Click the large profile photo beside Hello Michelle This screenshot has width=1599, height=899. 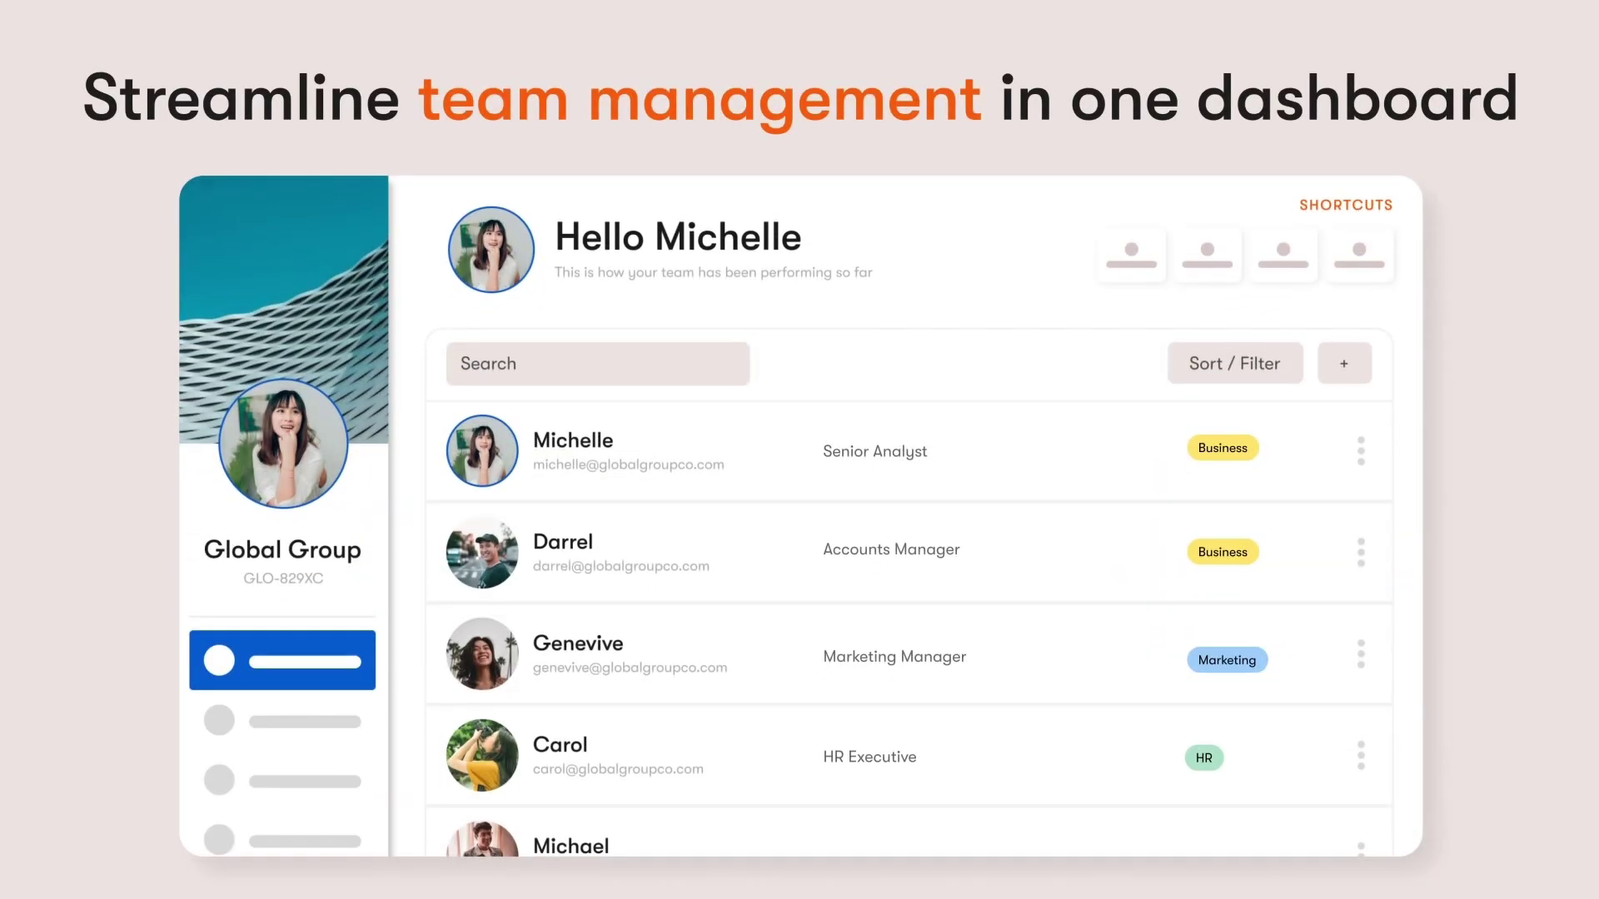(x=491, y=250)
